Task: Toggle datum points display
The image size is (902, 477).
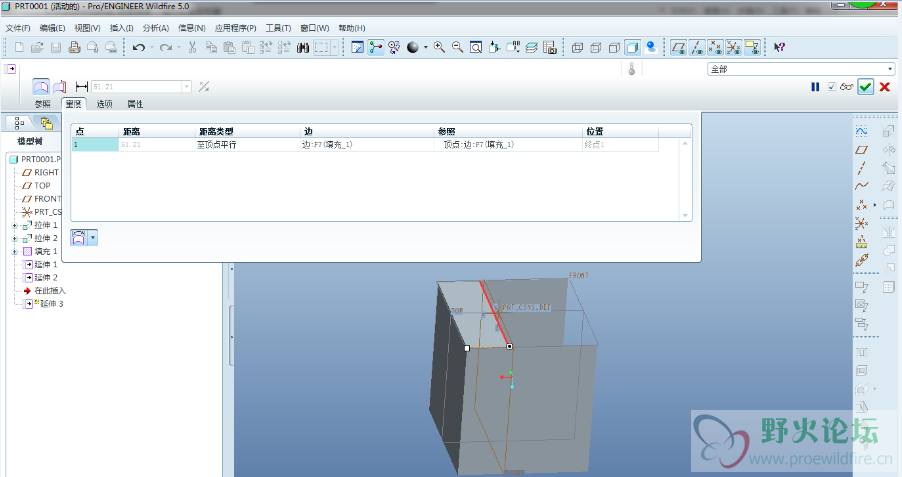Action: pos(715,48)
